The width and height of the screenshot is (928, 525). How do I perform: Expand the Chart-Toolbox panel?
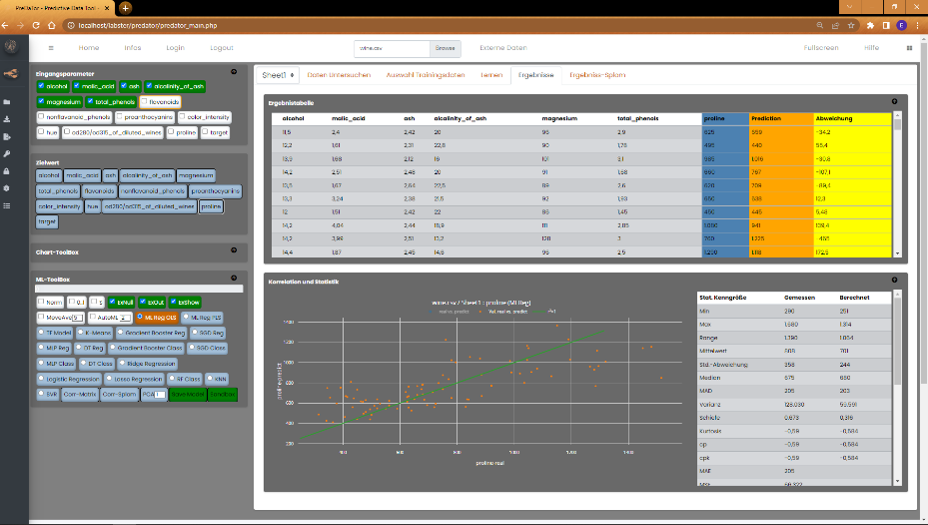click(x=234, y=251)
